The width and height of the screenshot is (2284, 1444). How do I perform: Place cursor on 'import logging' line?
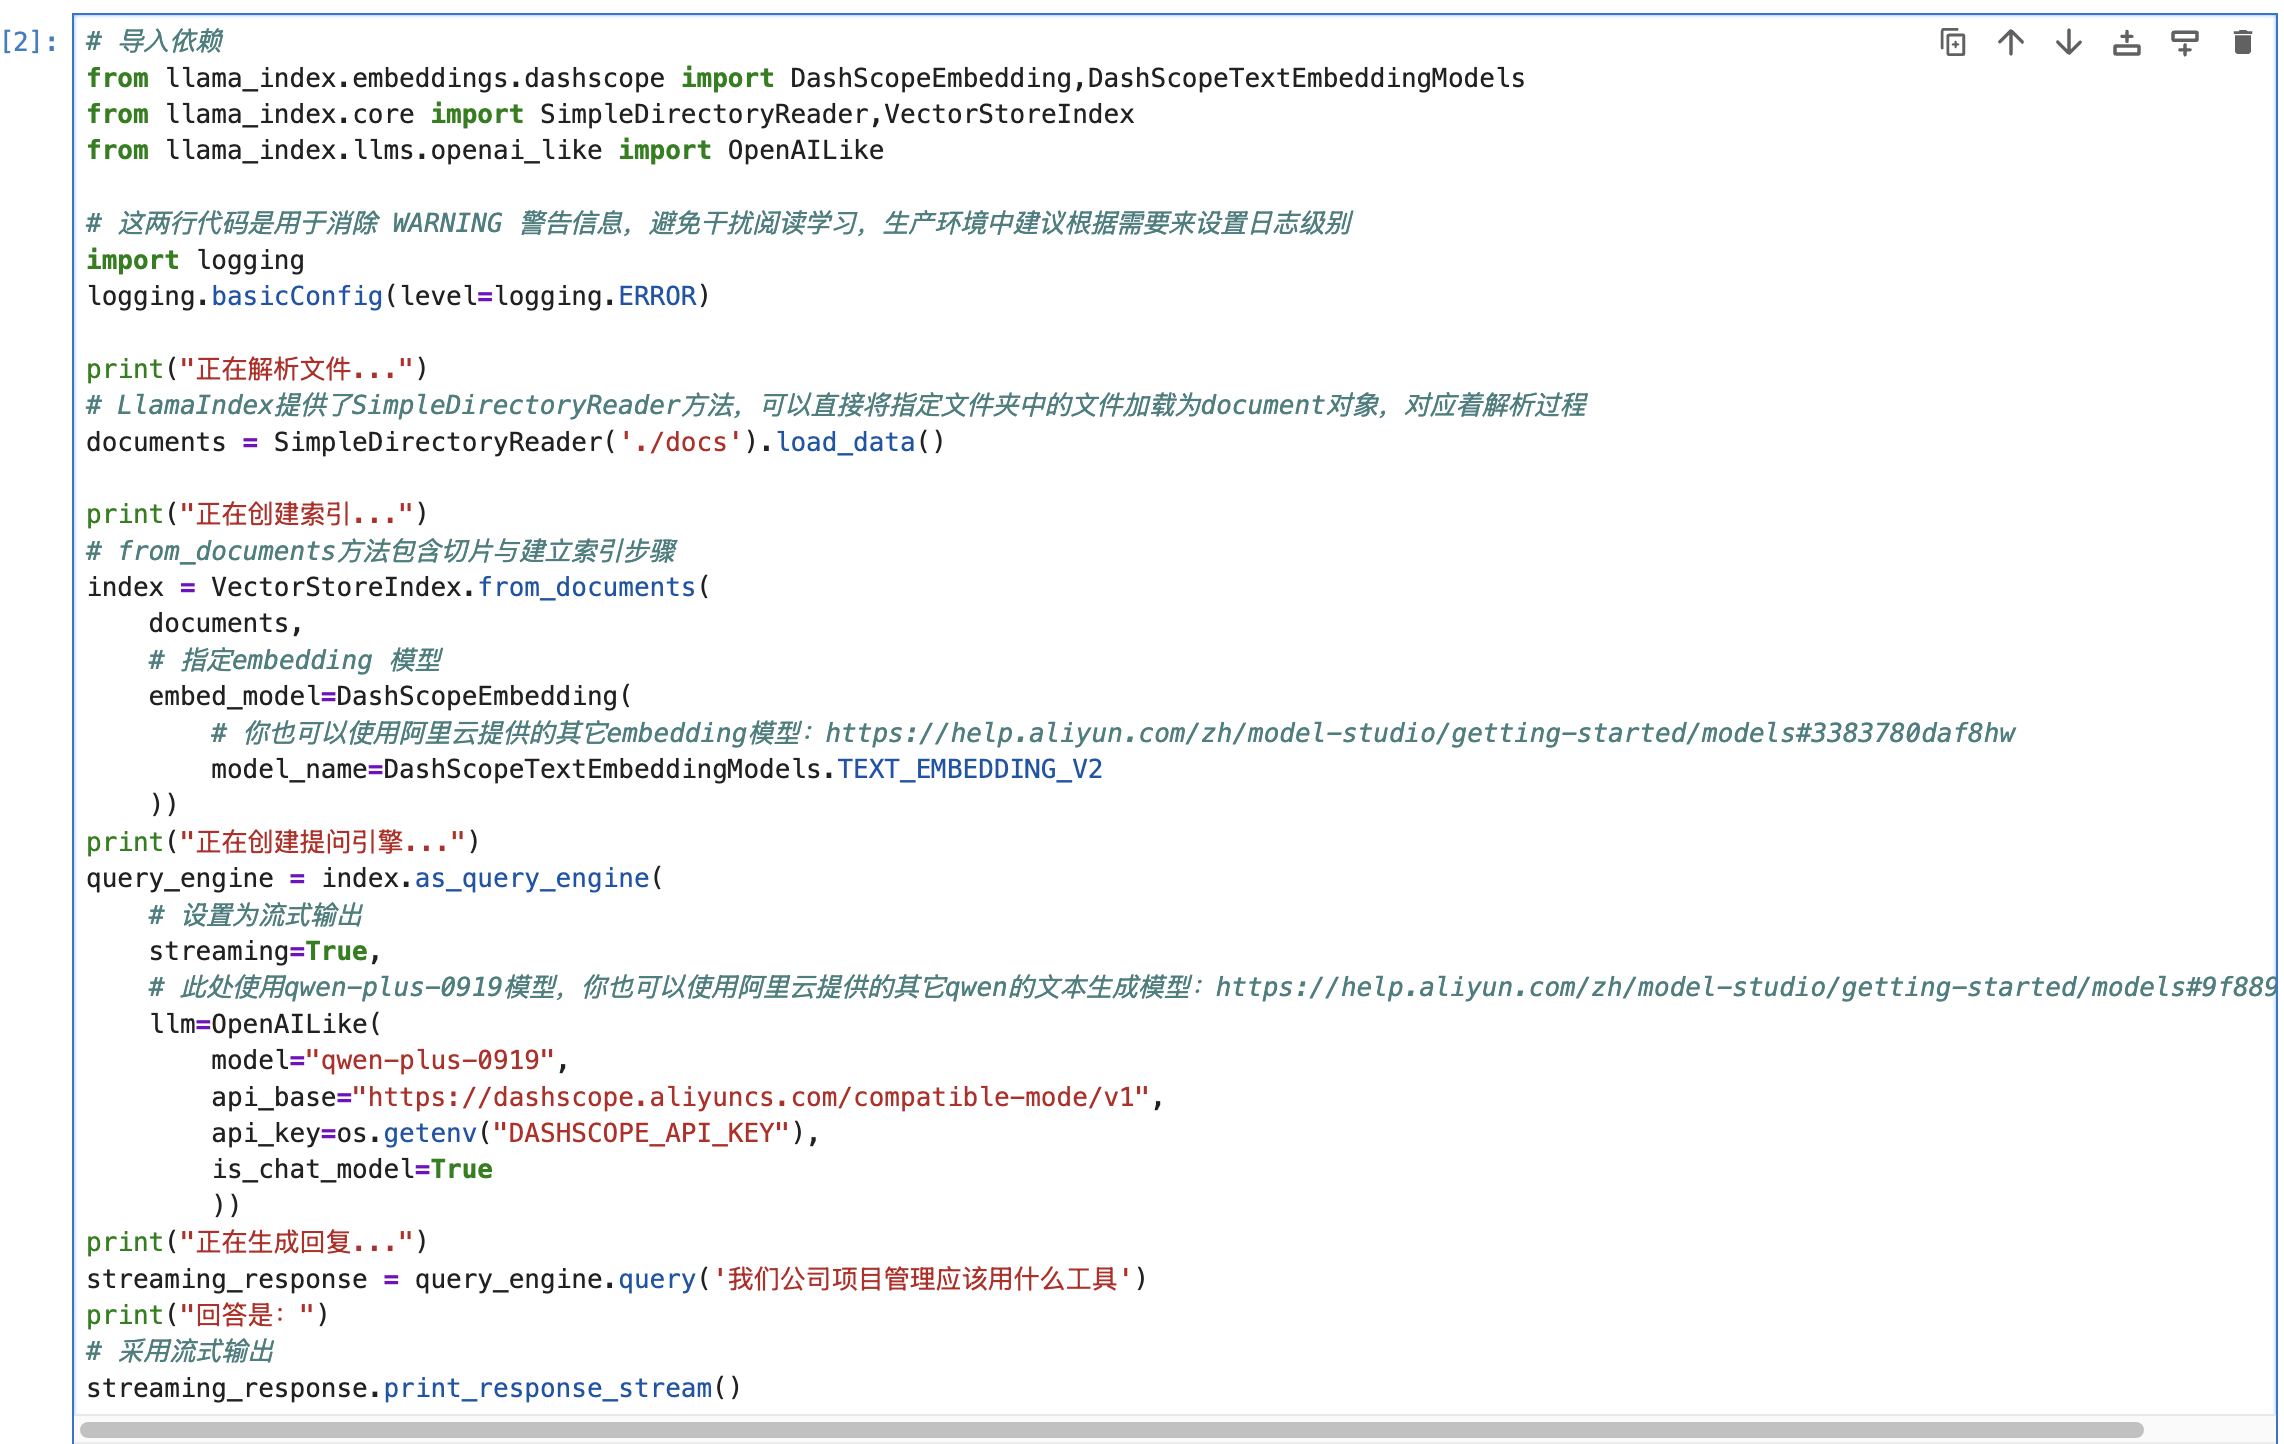click(x=196, y=260)
